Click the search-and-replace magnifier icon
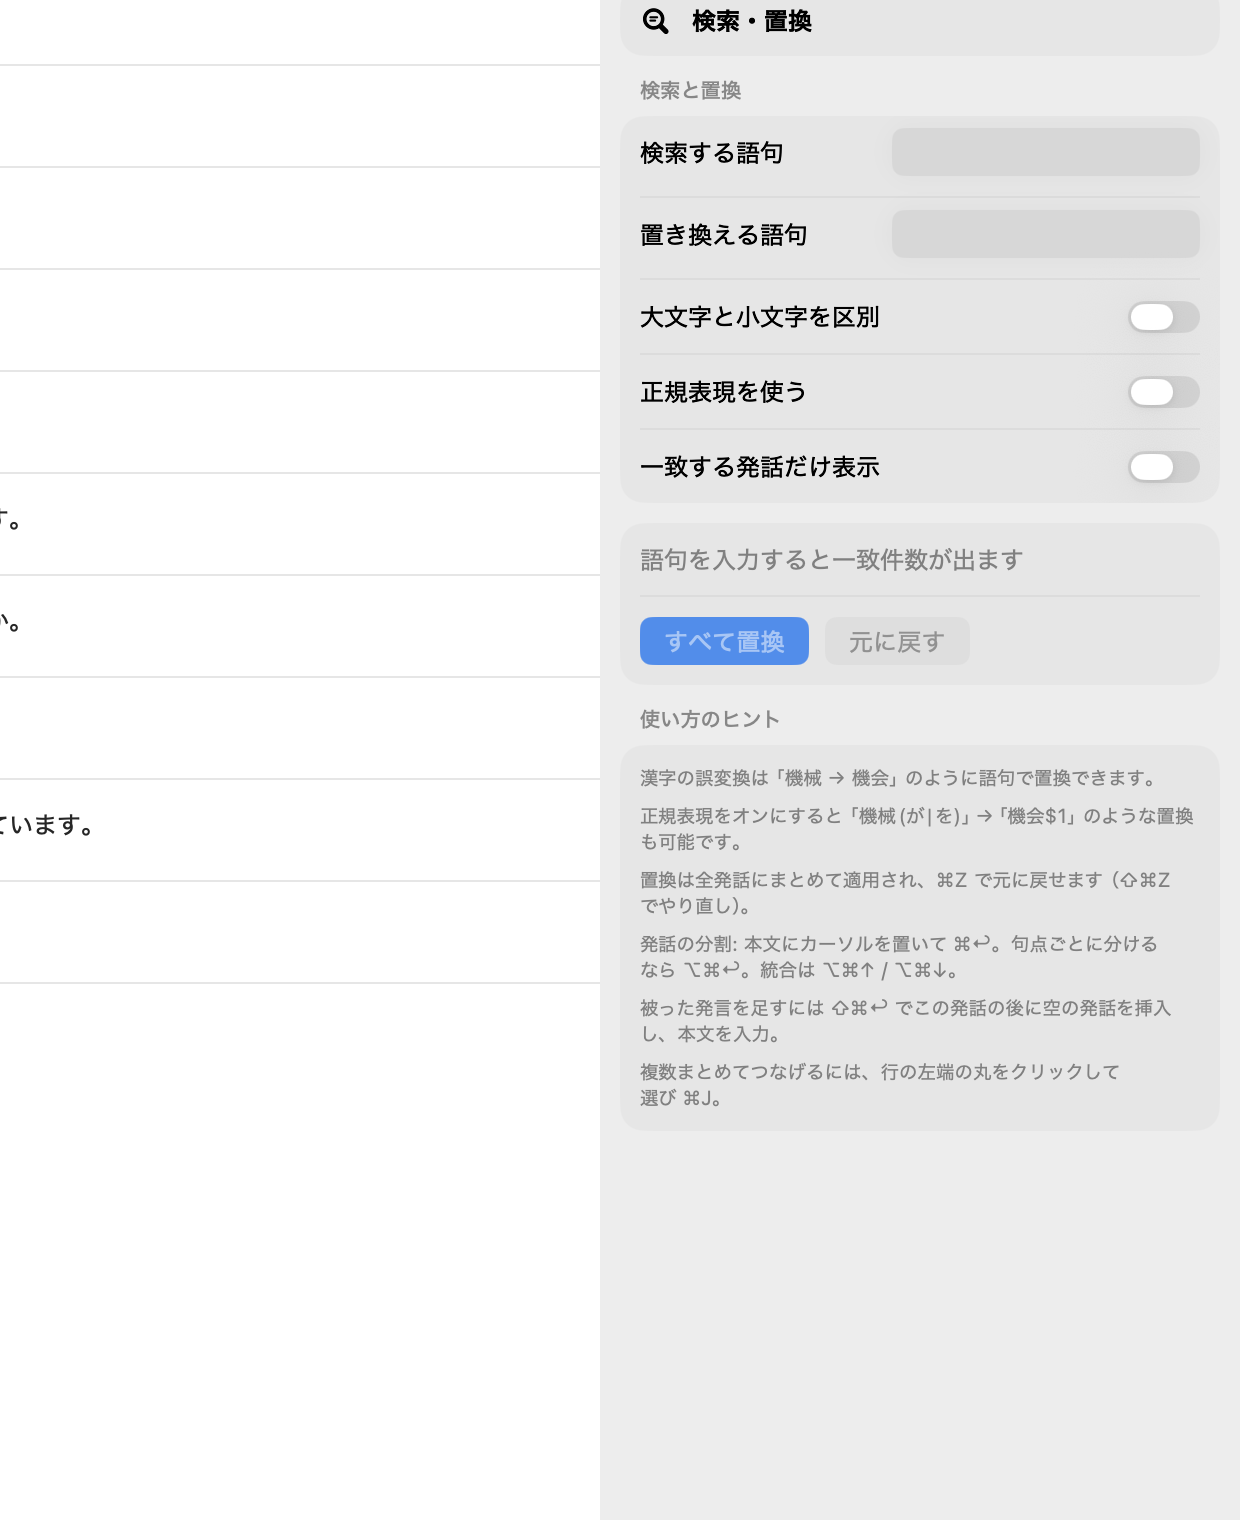 point(655,21)
